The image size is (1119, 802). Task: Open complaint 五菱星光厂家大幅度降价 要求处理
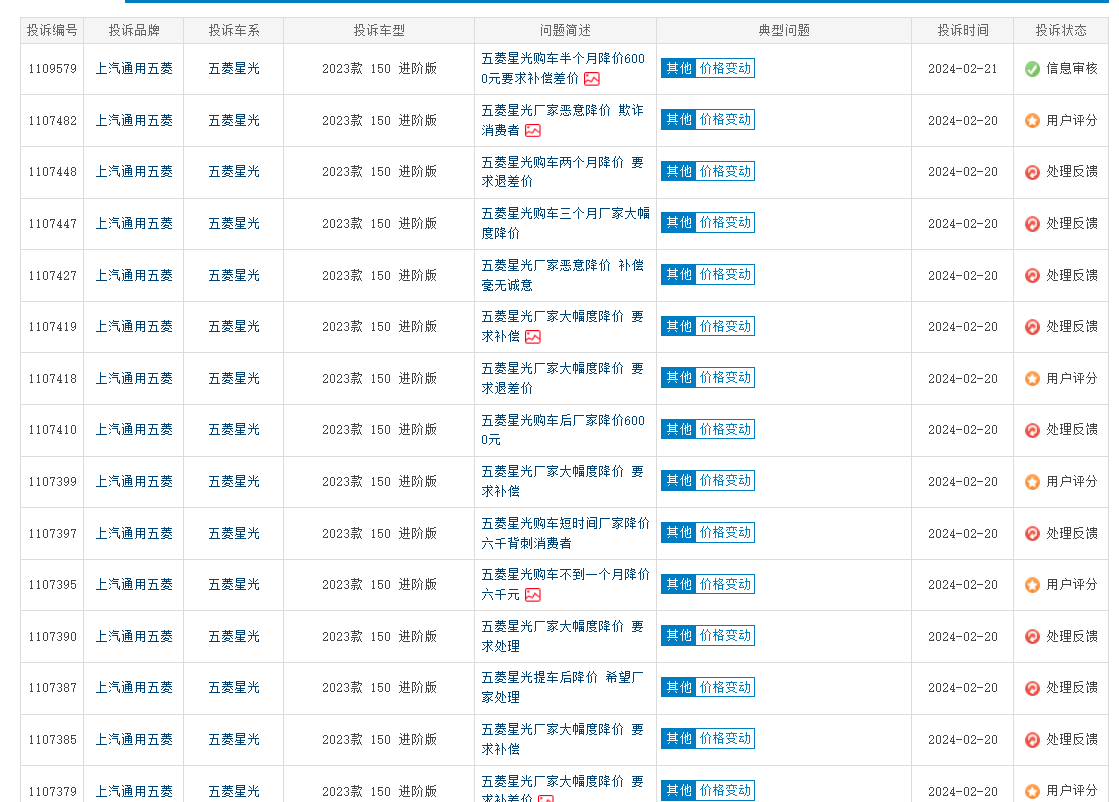coord(562,636)
